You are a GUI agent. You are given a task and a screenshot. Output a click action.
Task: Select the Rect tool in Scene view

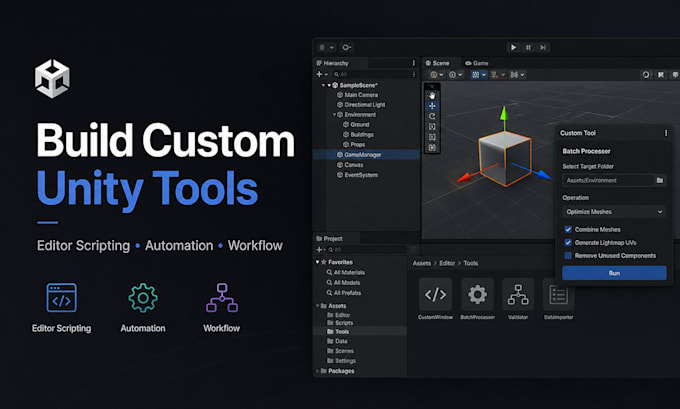click(x=432, y=137)
